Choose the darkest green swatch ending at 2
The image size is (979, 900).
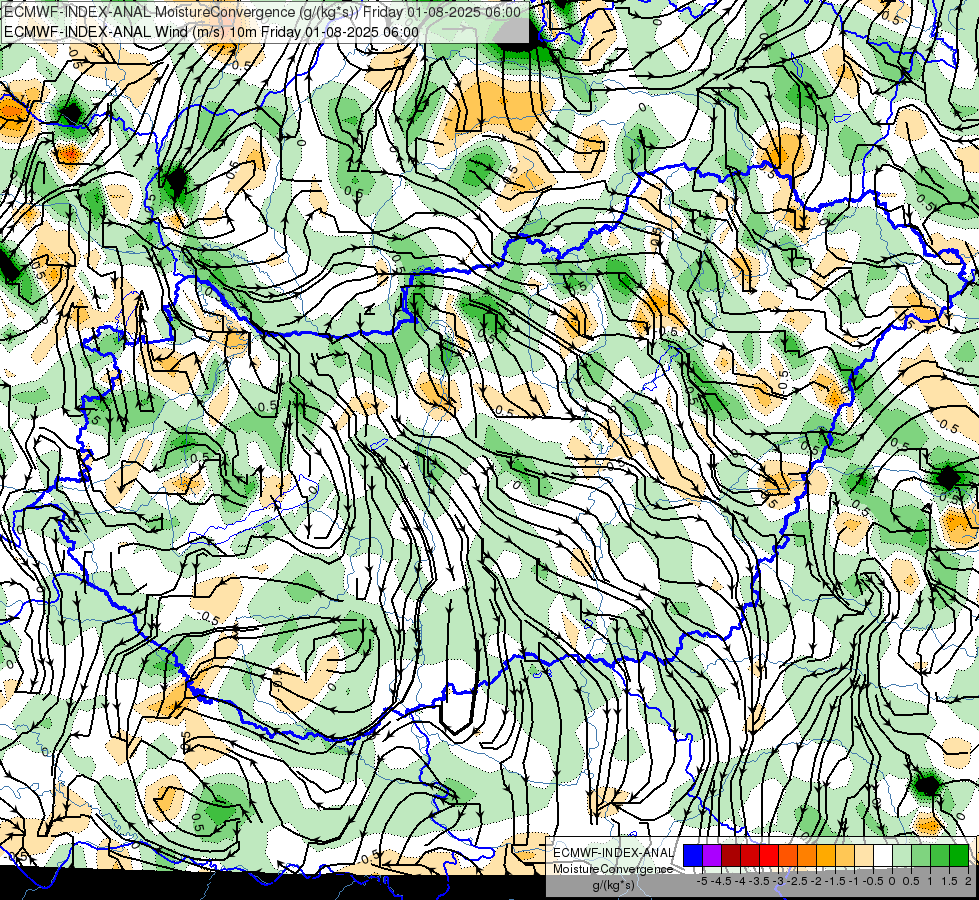(959, 855)
